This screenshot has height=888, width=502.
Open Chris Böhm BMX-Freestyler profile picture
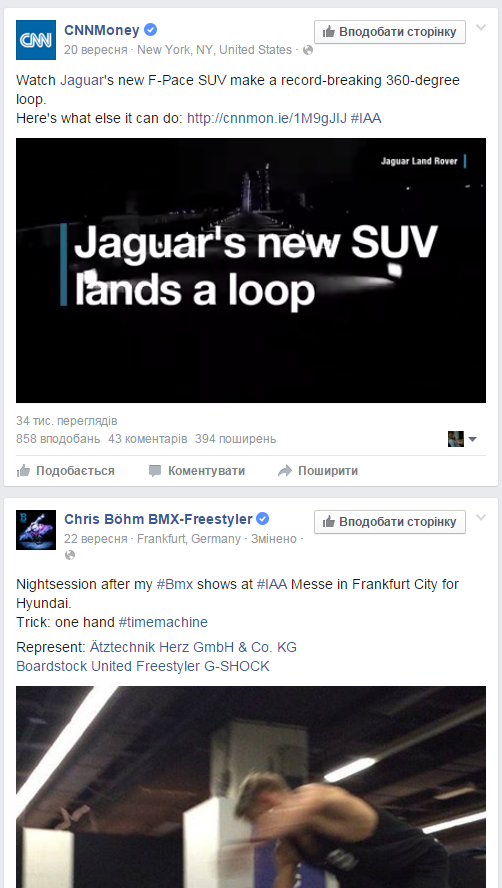point(36,530)
